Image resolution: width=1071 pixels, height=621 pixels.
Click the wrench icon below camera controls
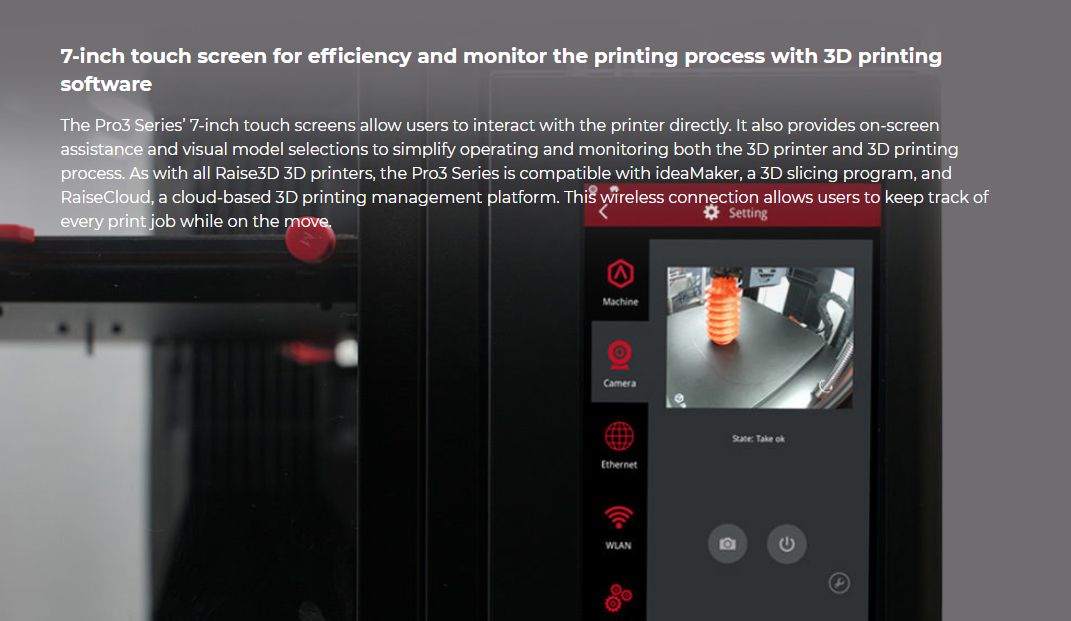click(839, 583)
